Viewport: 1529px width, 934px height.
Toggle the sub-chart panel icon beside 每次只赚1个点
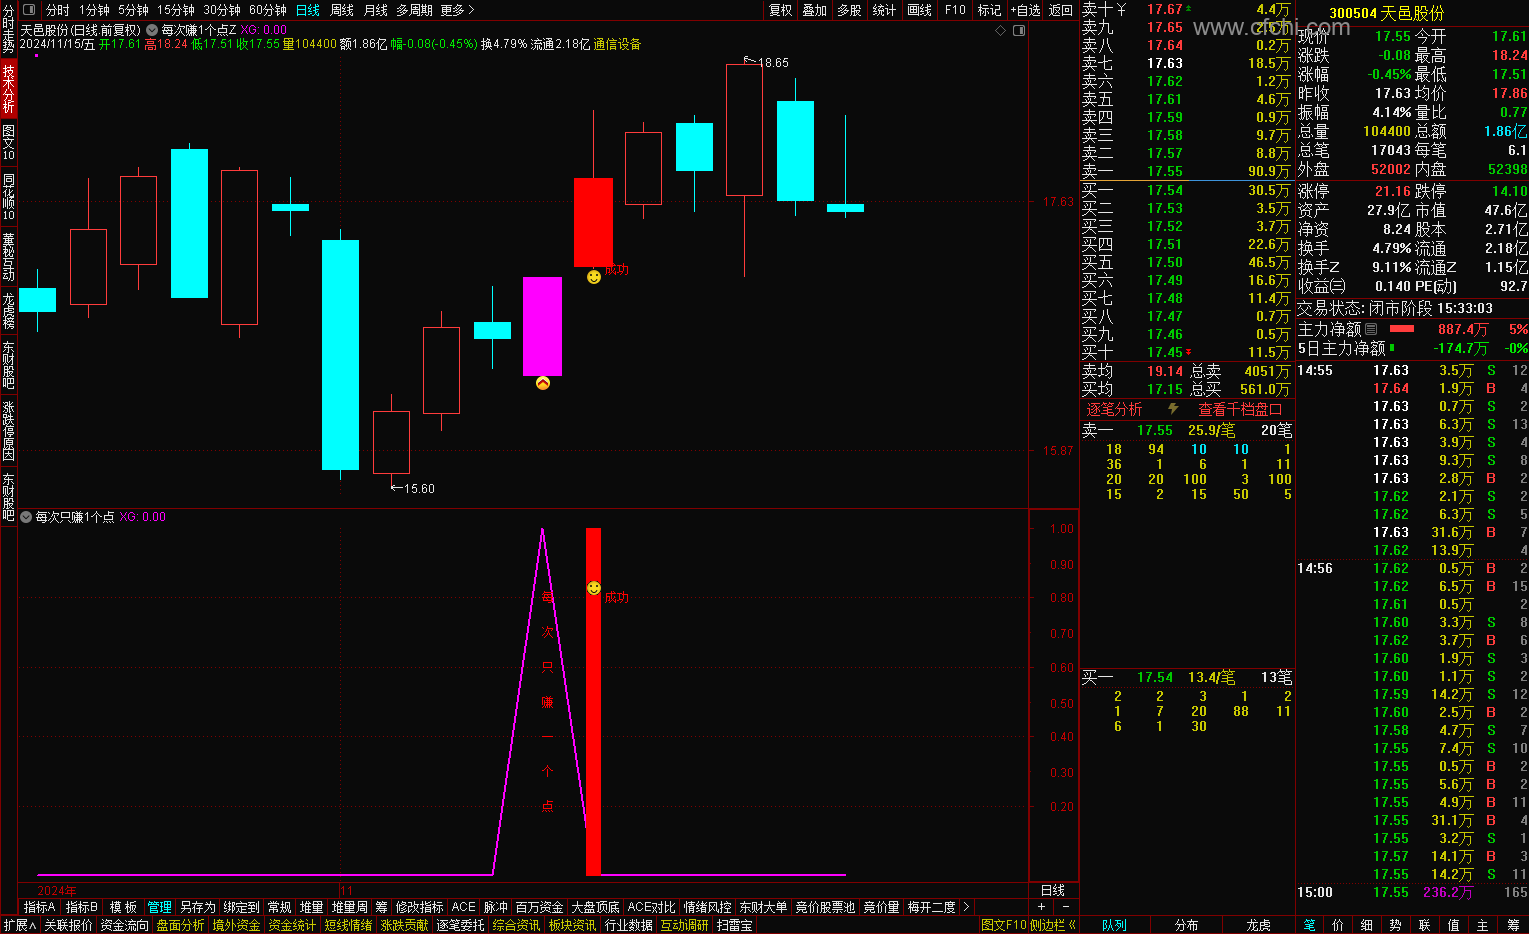[26, 517]
